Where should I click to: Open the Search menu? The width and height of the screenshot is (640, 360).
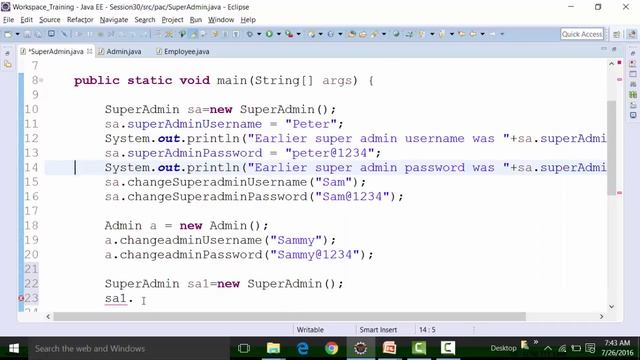(145, 20)
